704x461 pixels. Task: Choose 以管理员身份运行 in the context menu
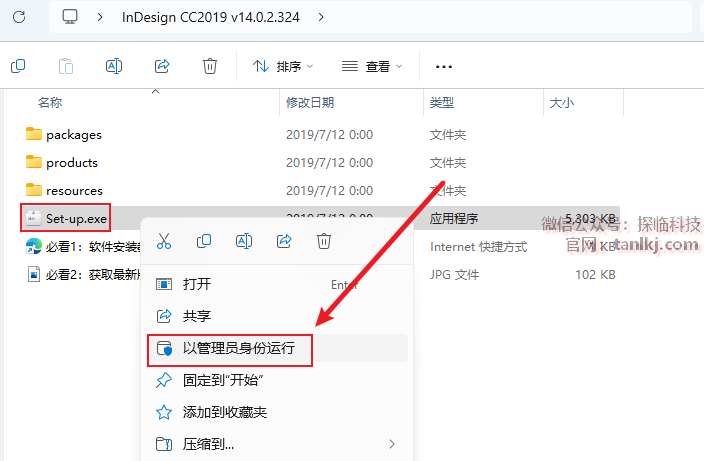pos(277,348)
